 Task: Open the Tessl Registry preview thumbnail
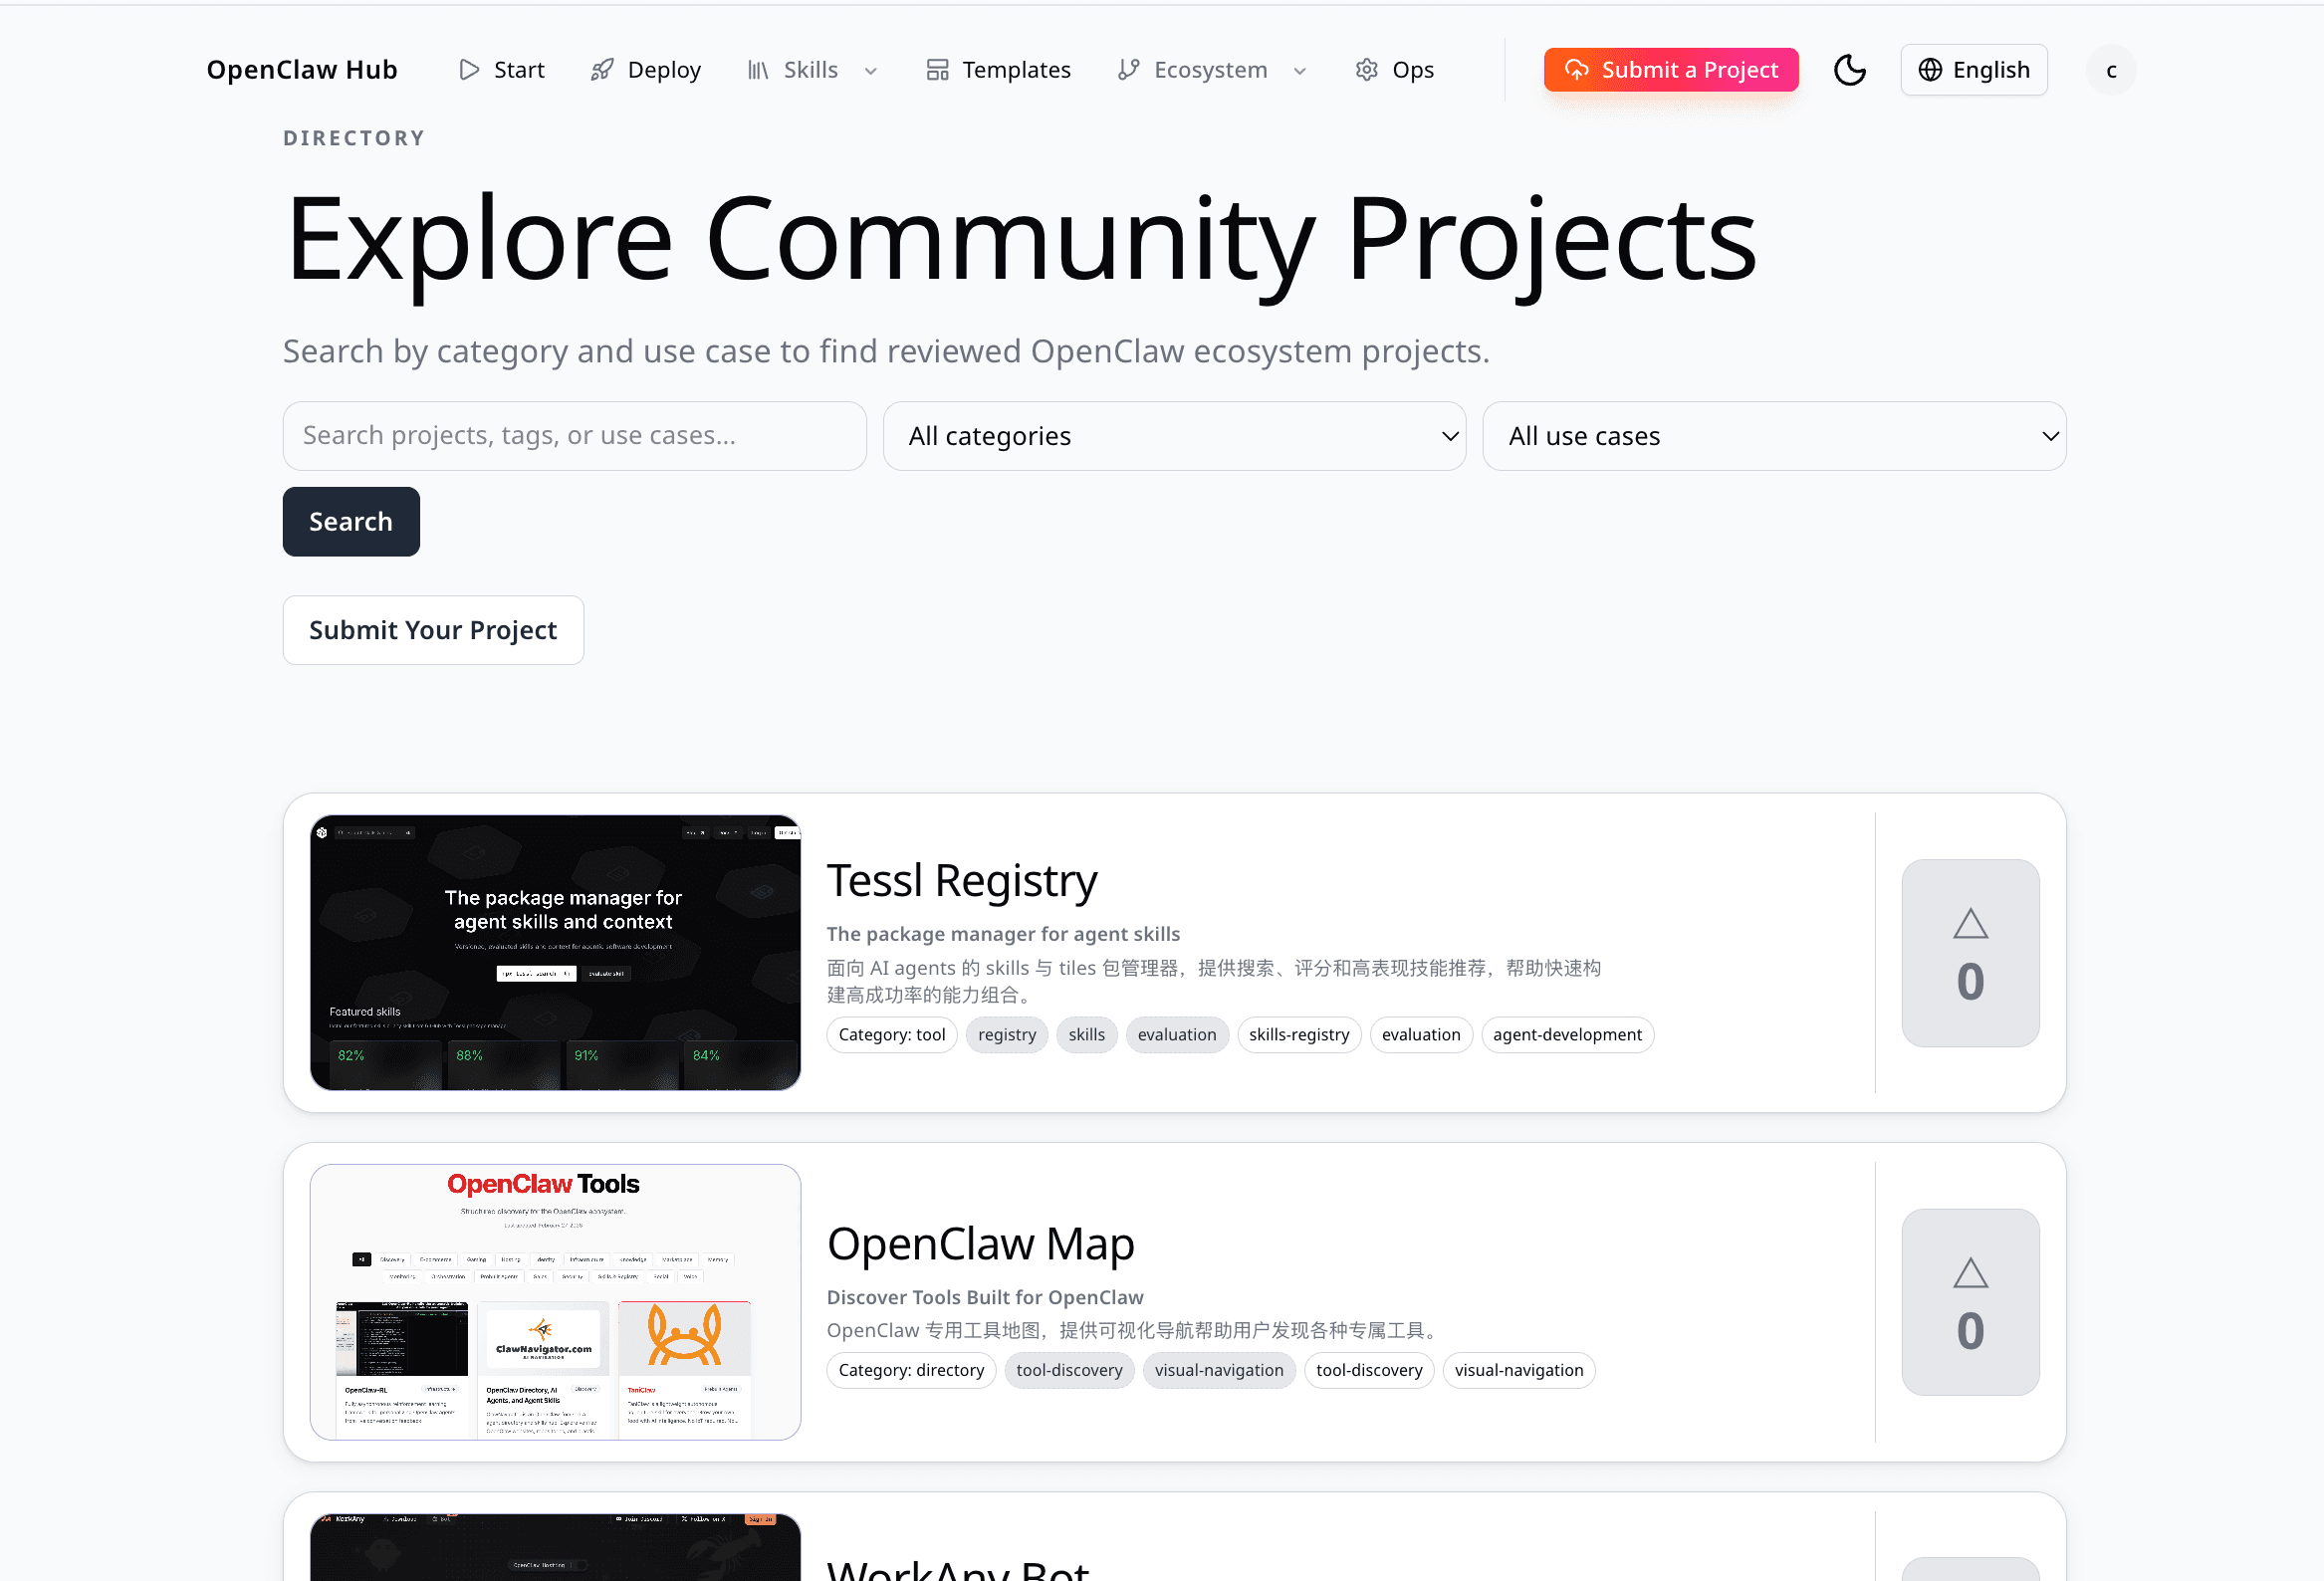(x=555, y=952)
